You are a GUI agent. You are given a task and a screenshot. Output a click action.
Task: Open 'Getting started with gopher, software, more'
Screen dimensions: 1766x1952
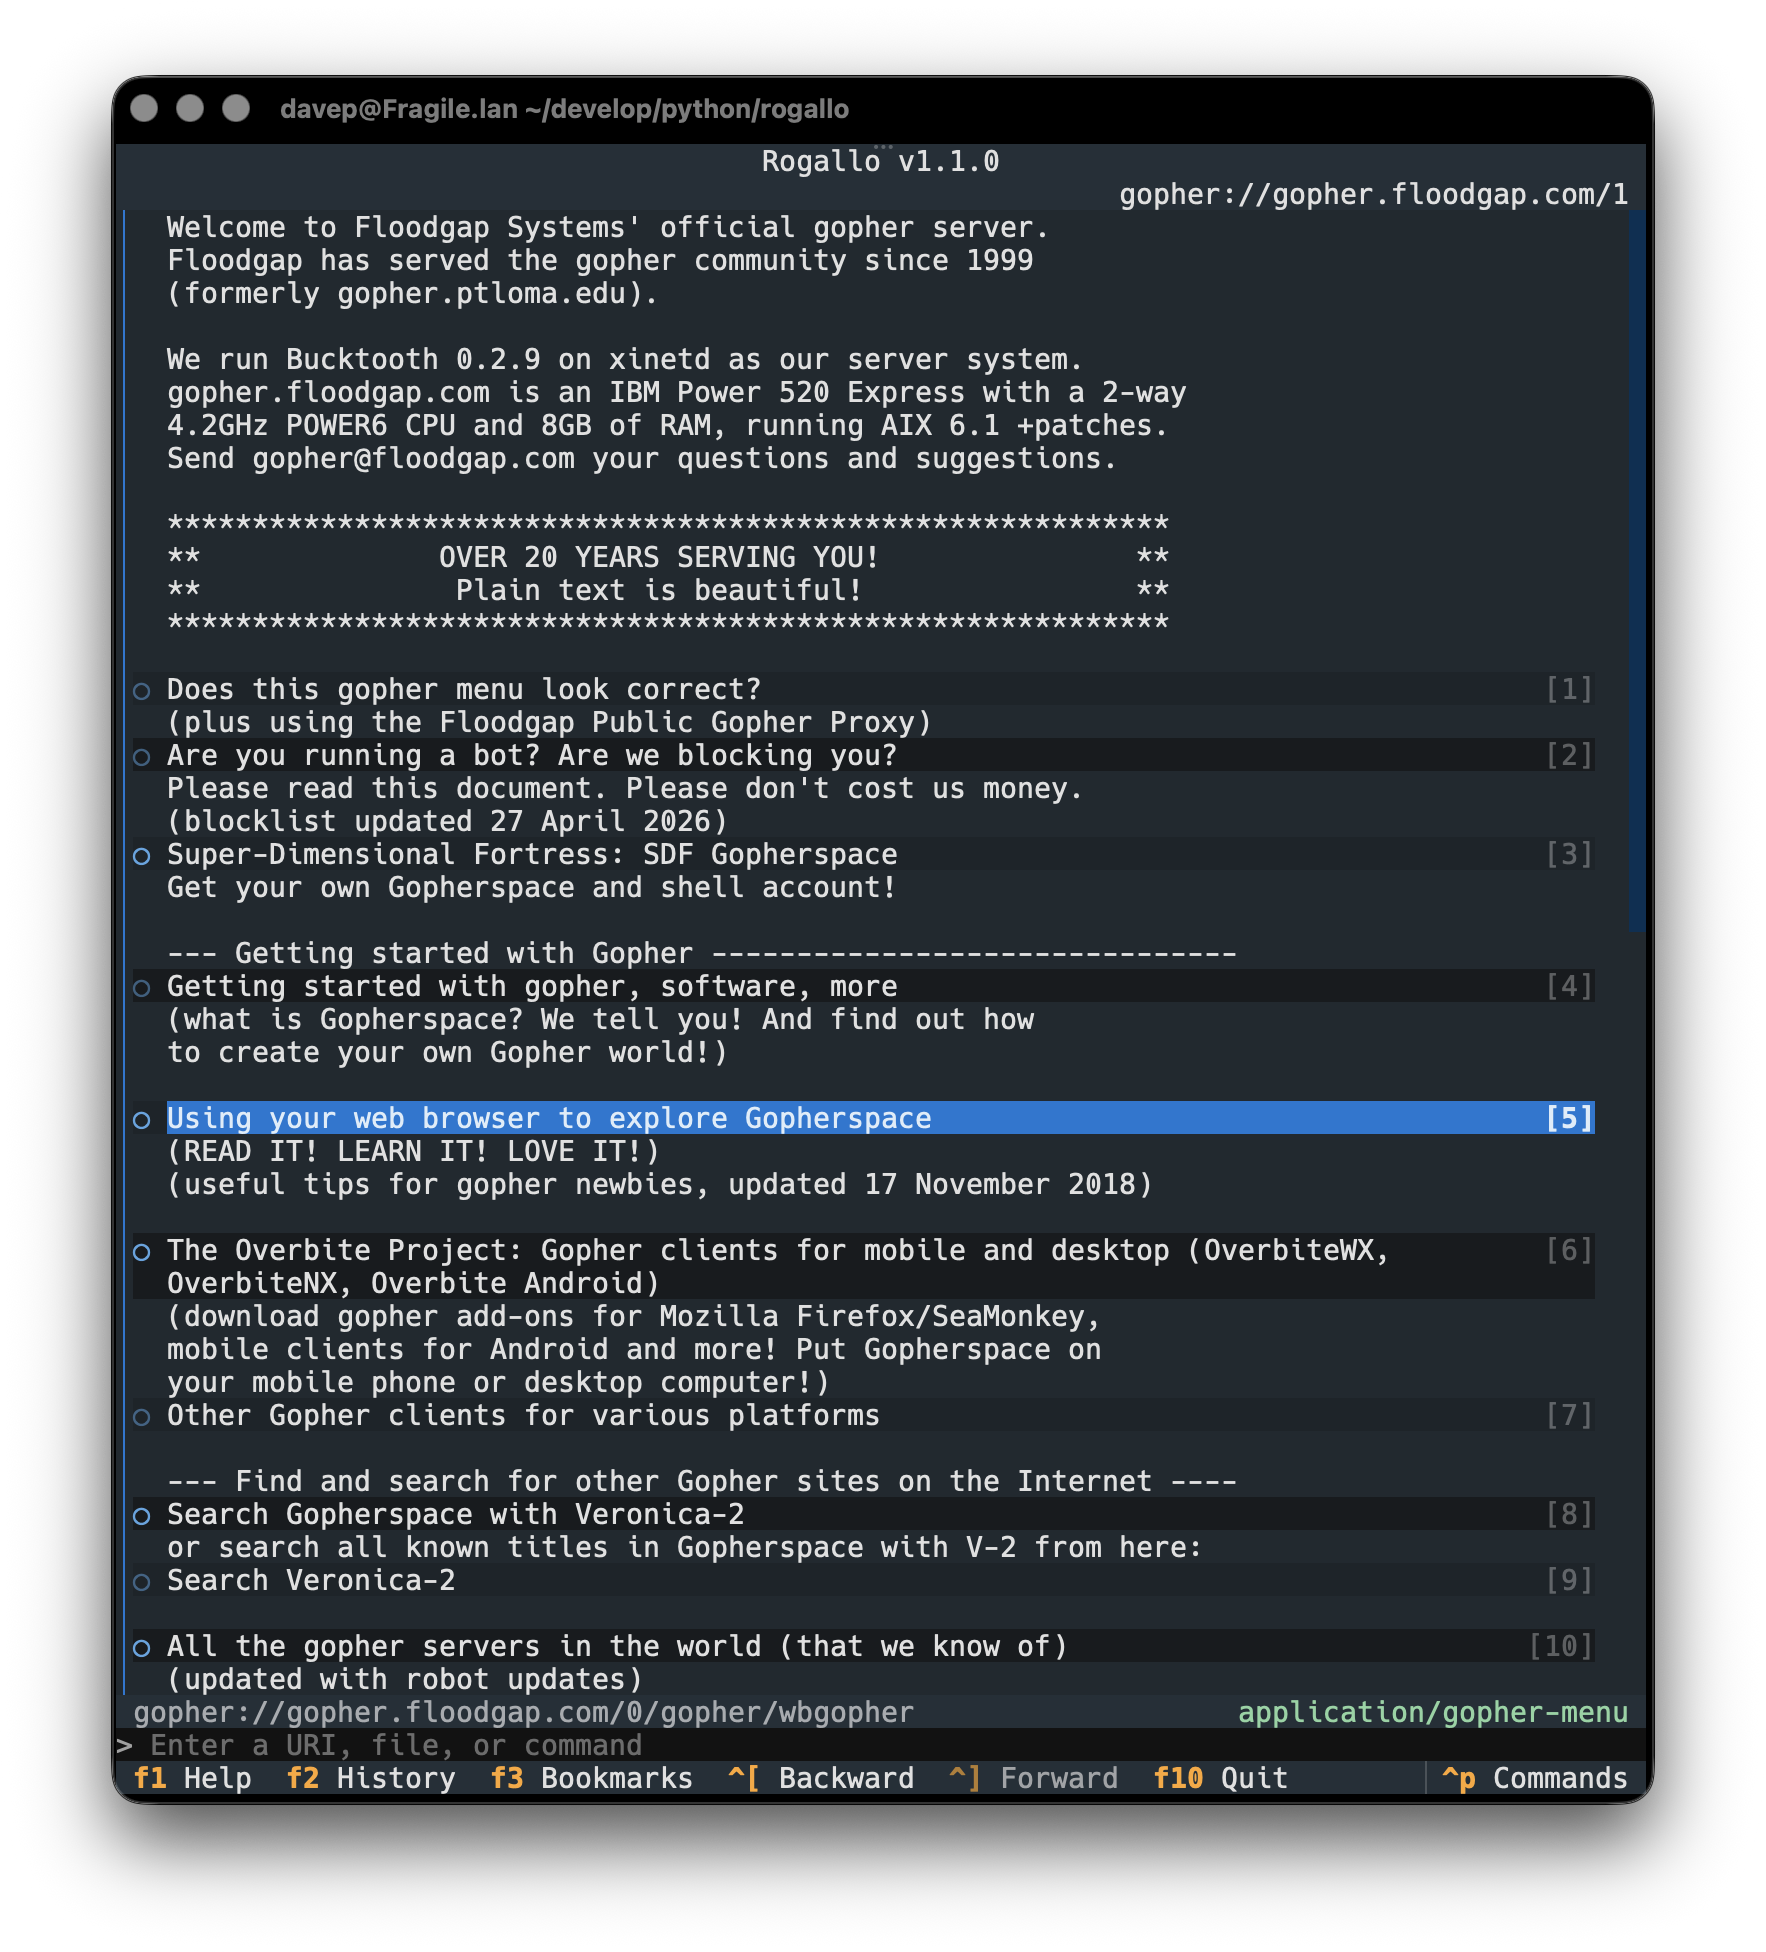click(532, 987)
